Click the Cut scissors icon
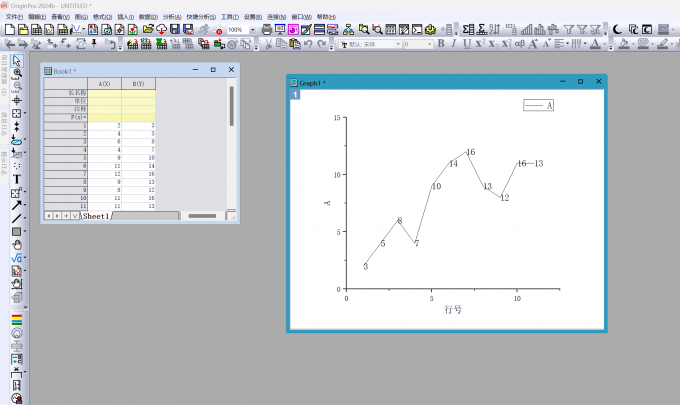Image resolution: width=680 pixels, height=405 pixels. click(x=268, y=44)
